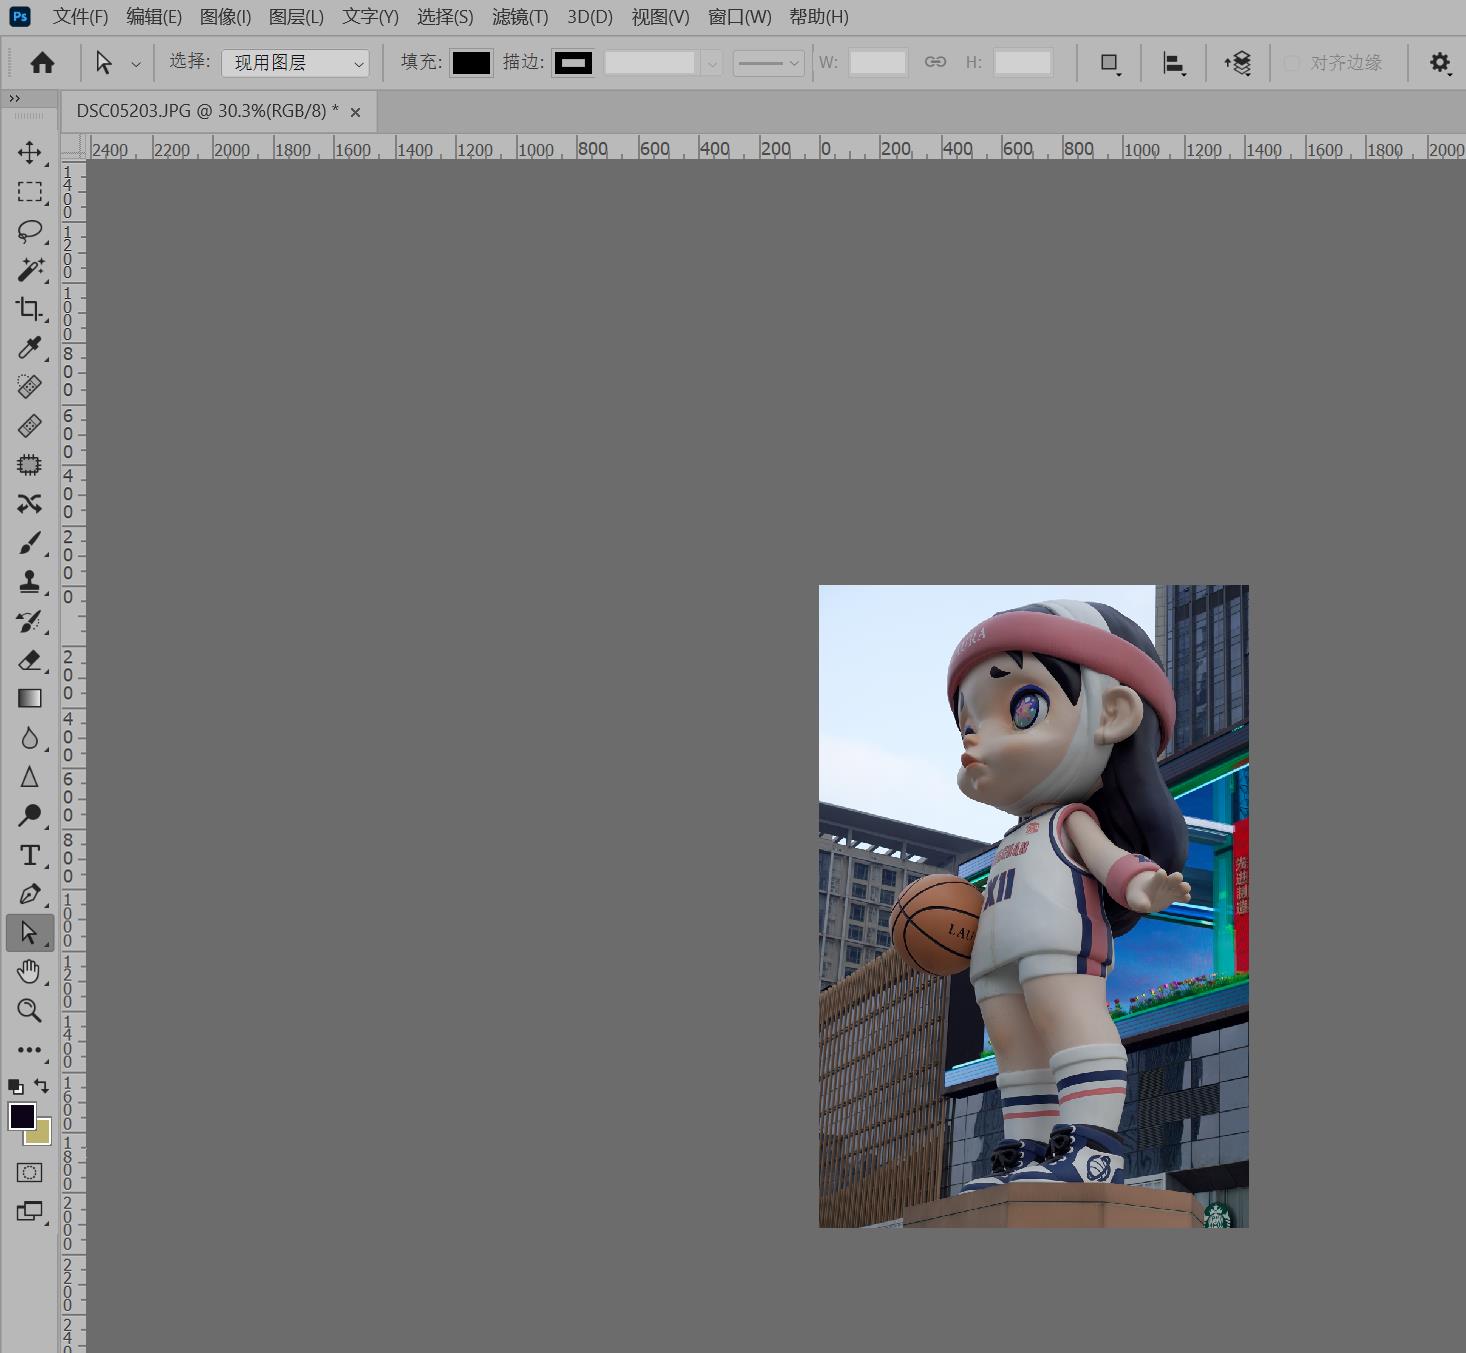Open path arrangement options
1466x1353 pixels.
1237,63
